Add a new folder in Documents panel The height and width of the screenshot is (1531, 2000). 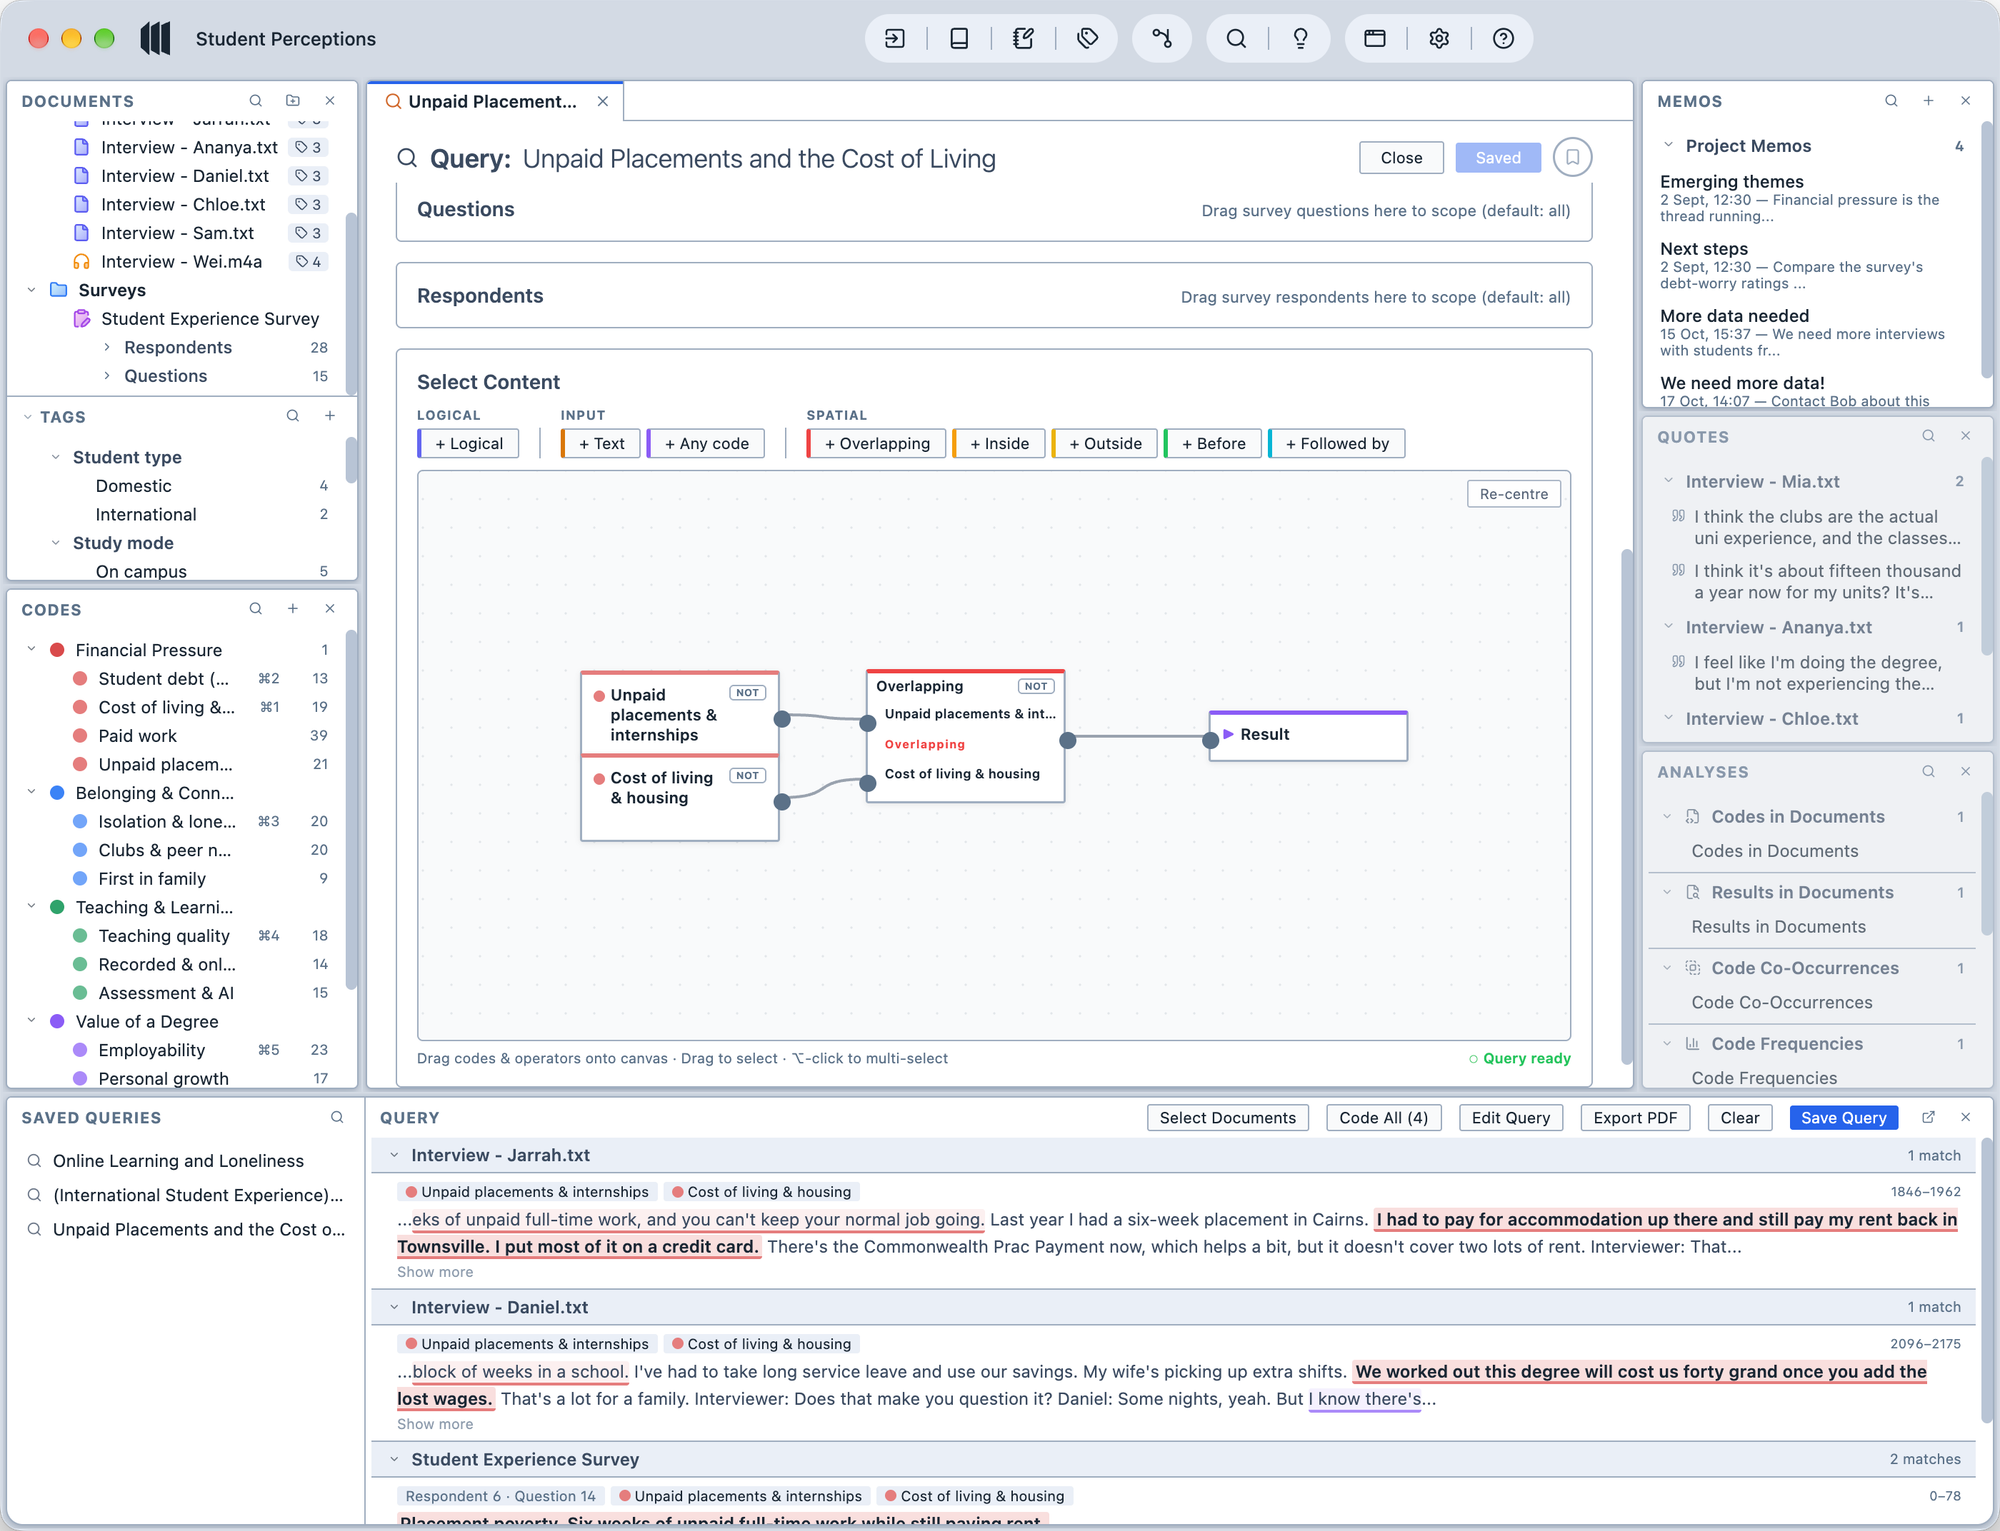coord(293,101)
